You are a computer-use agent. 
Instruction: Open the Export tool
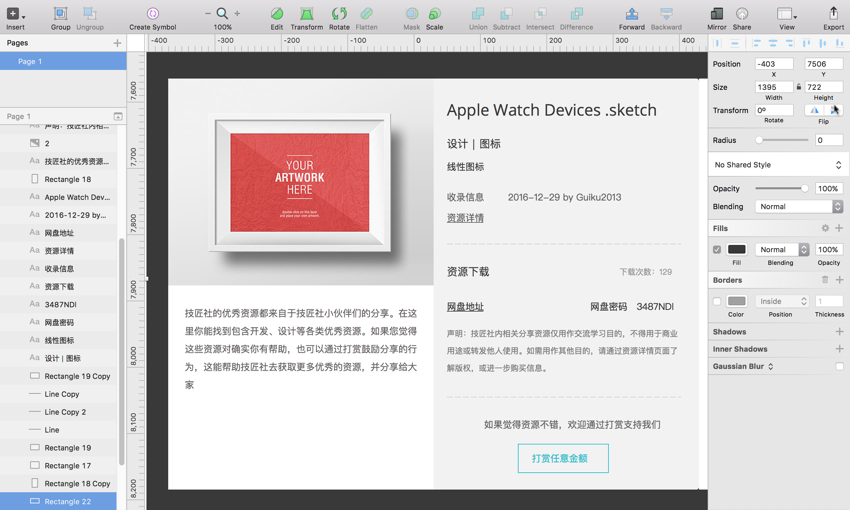[x=833, y=14]
